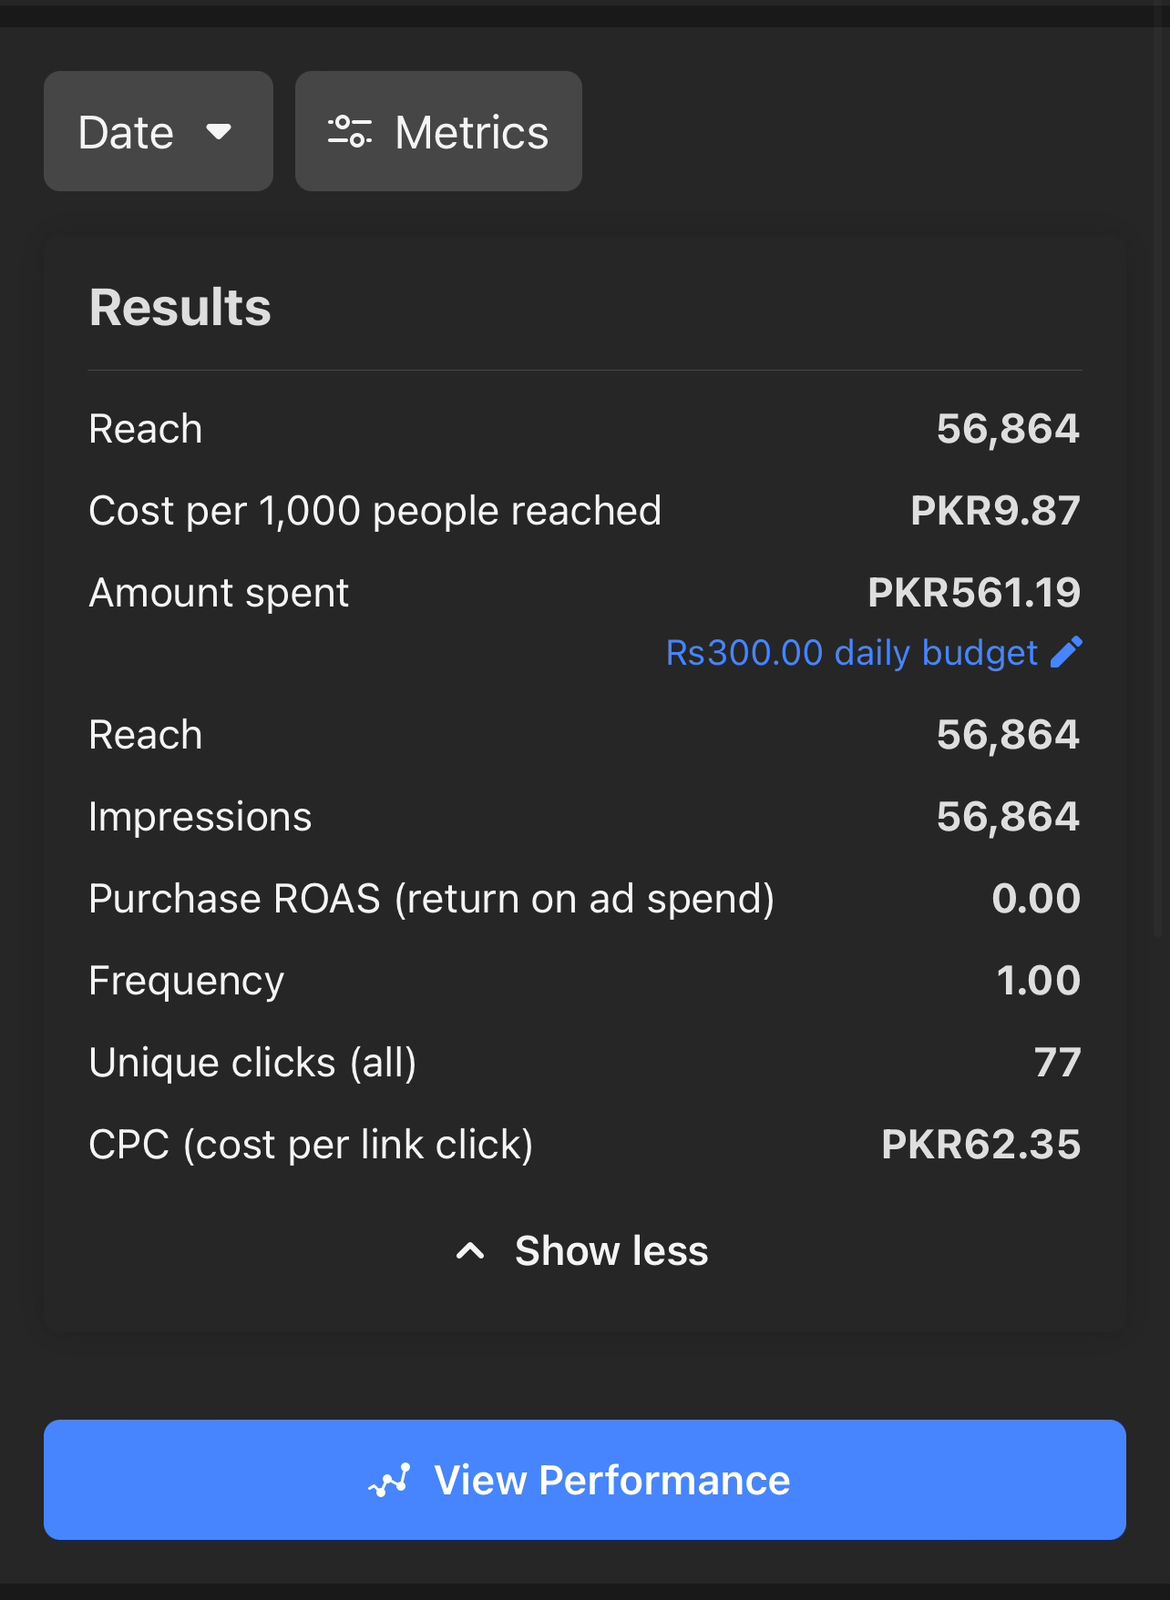
Task: Open the Date filter by its label
Action: pyautogui.click(x=126, y=132)
